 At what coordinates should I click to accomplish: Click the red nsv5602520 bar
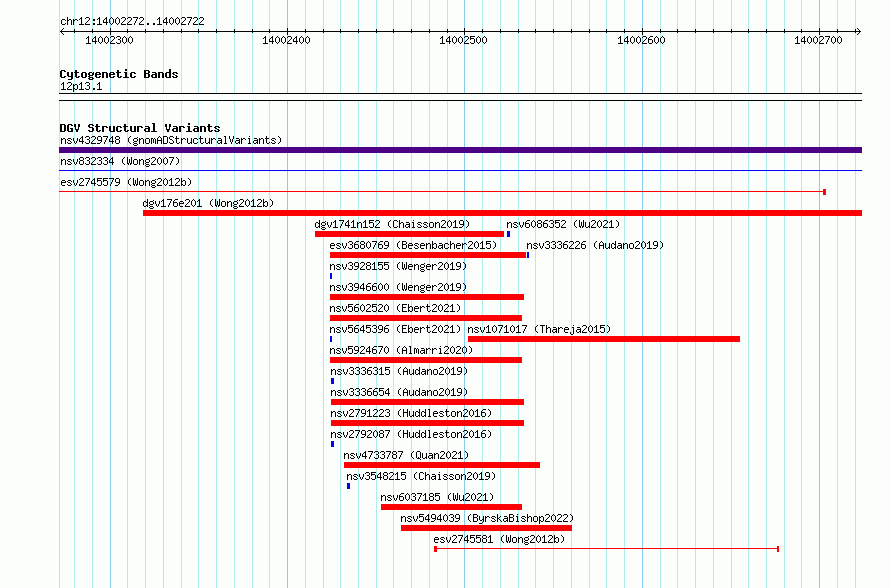tap(426, 318)
